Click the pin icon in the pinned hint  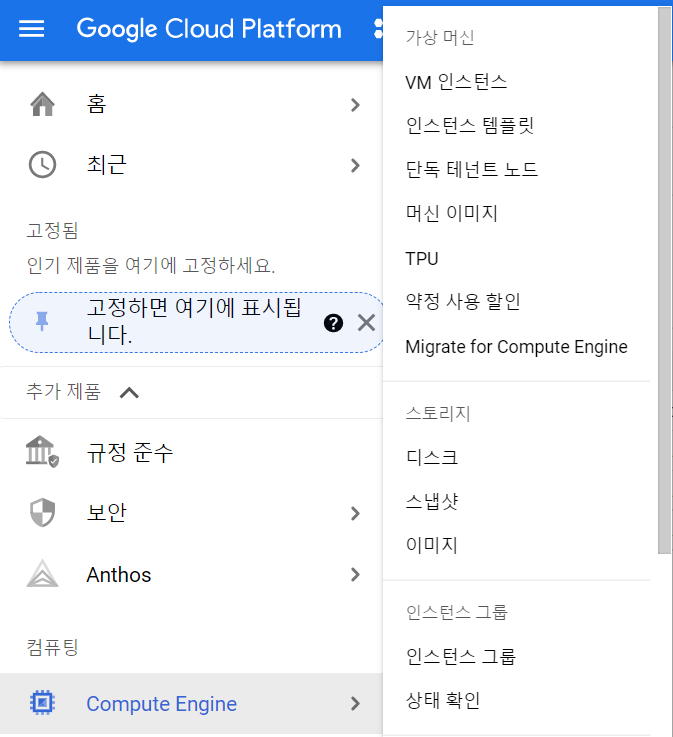pyautogui.click(x=42, y=322)
